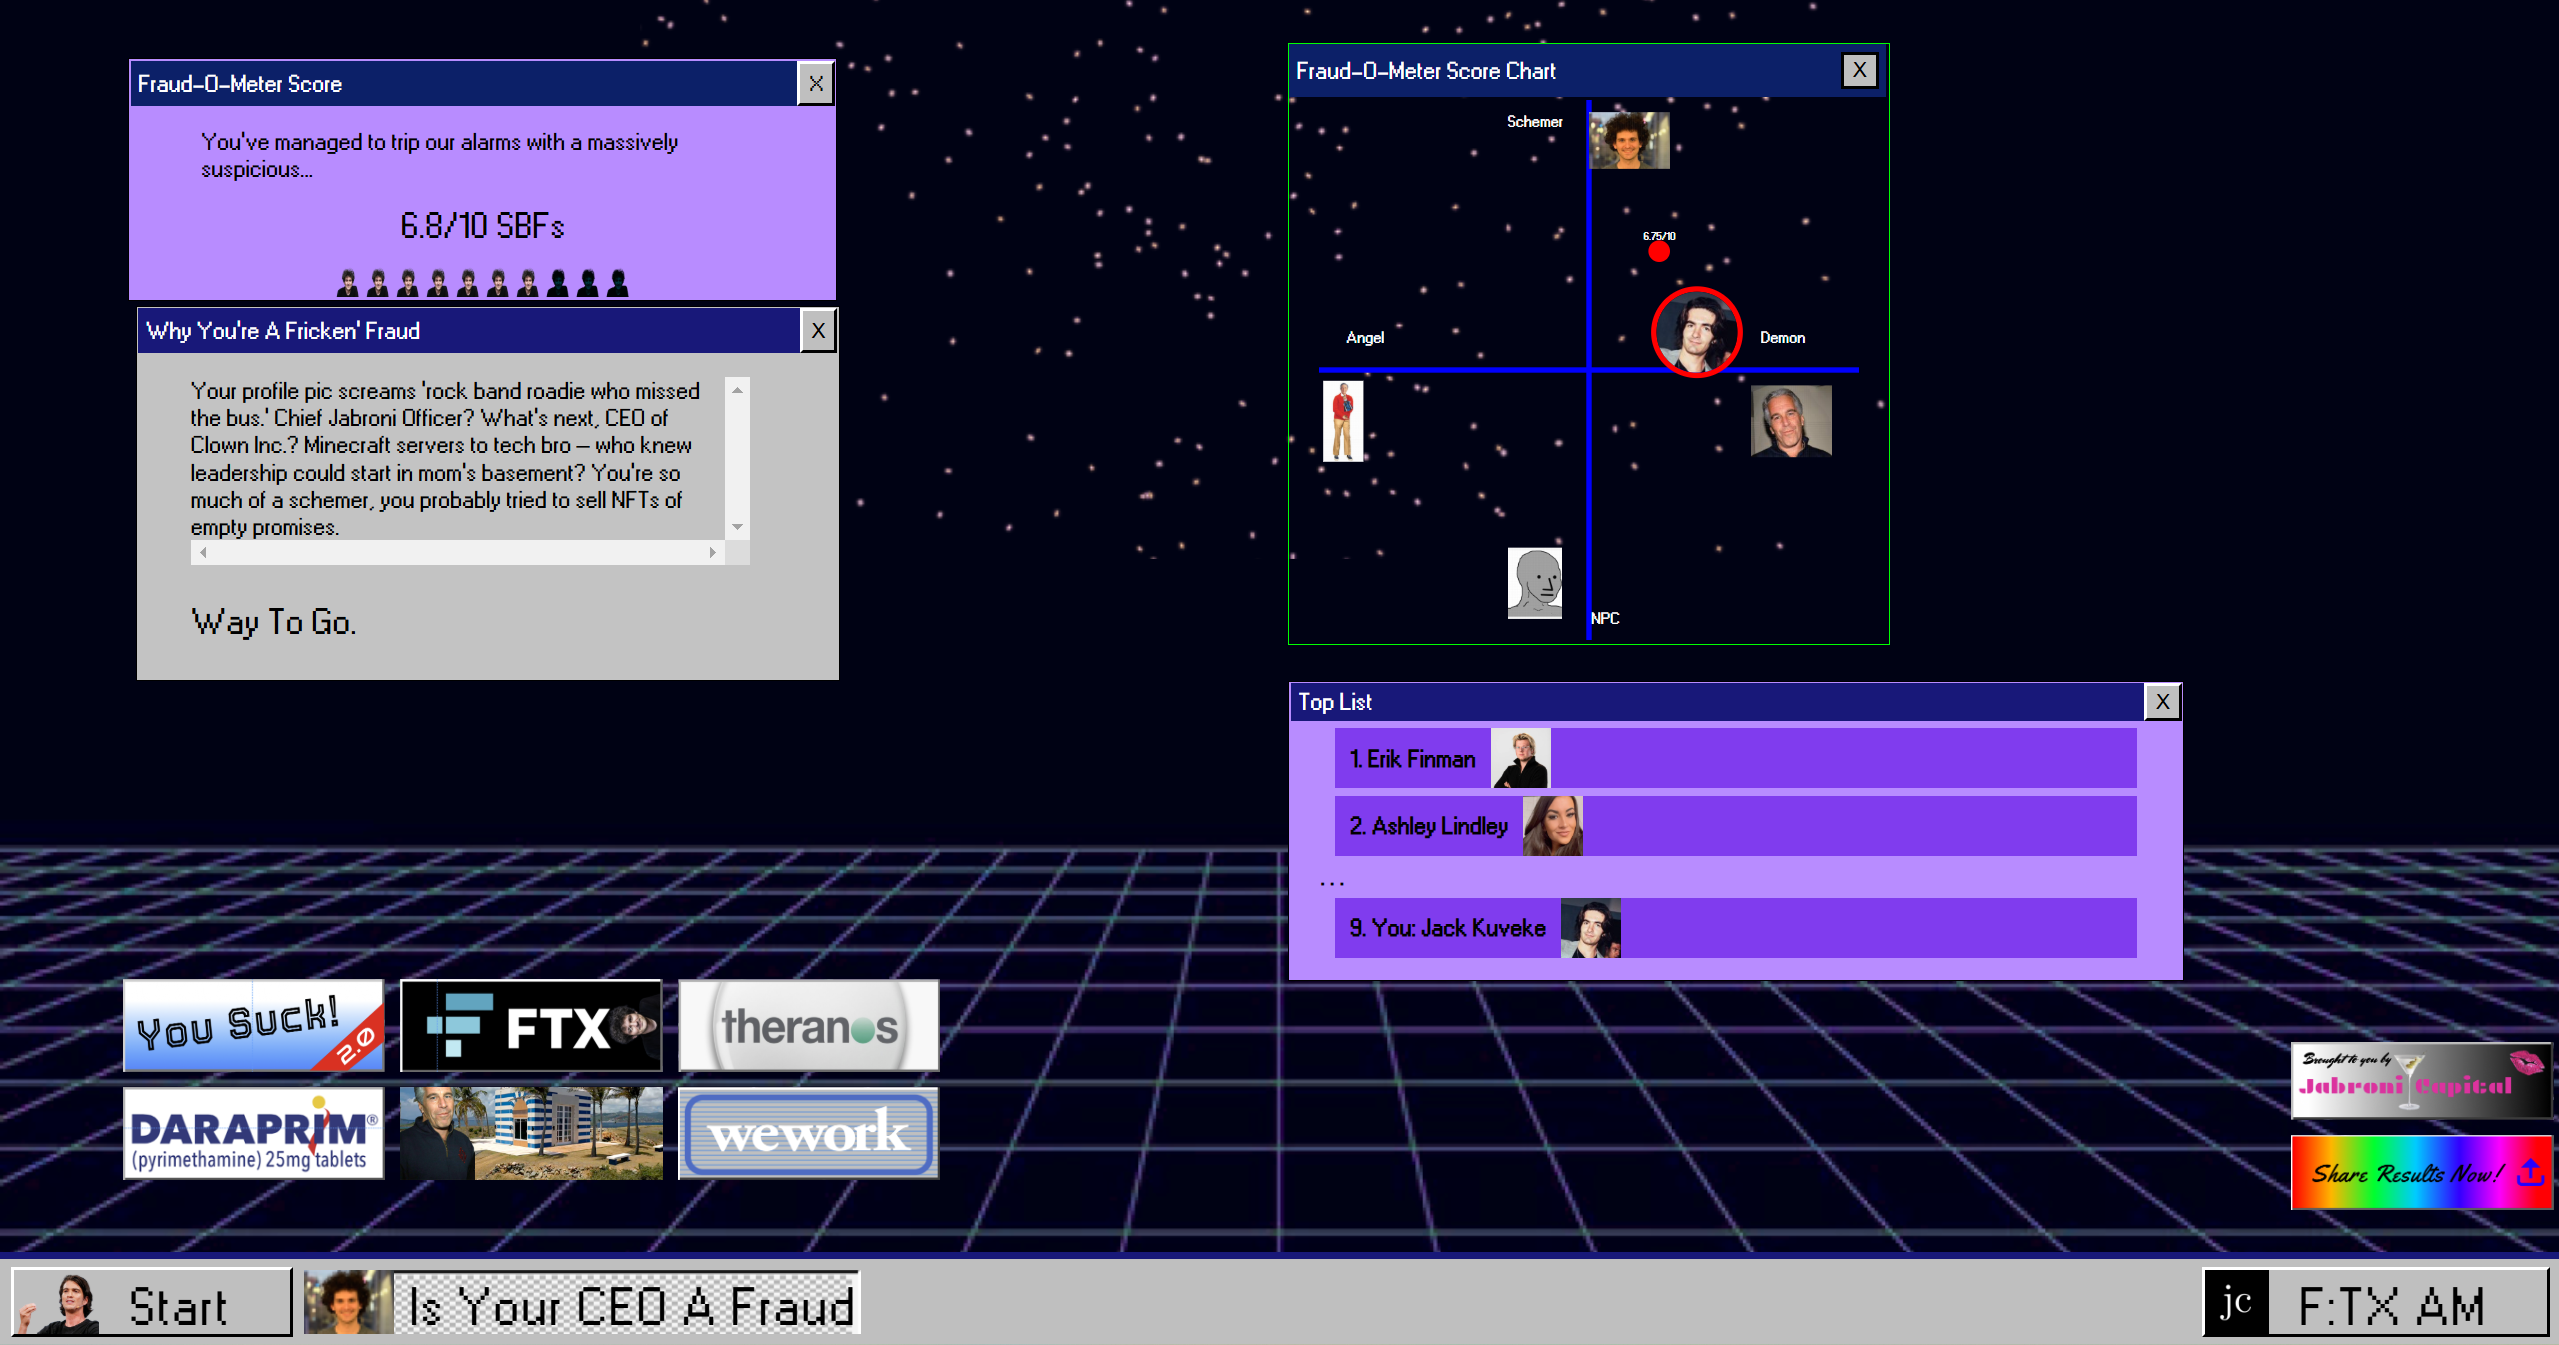
Task: Select the Daraprim tablets tile
Action: pos(253,1133)
